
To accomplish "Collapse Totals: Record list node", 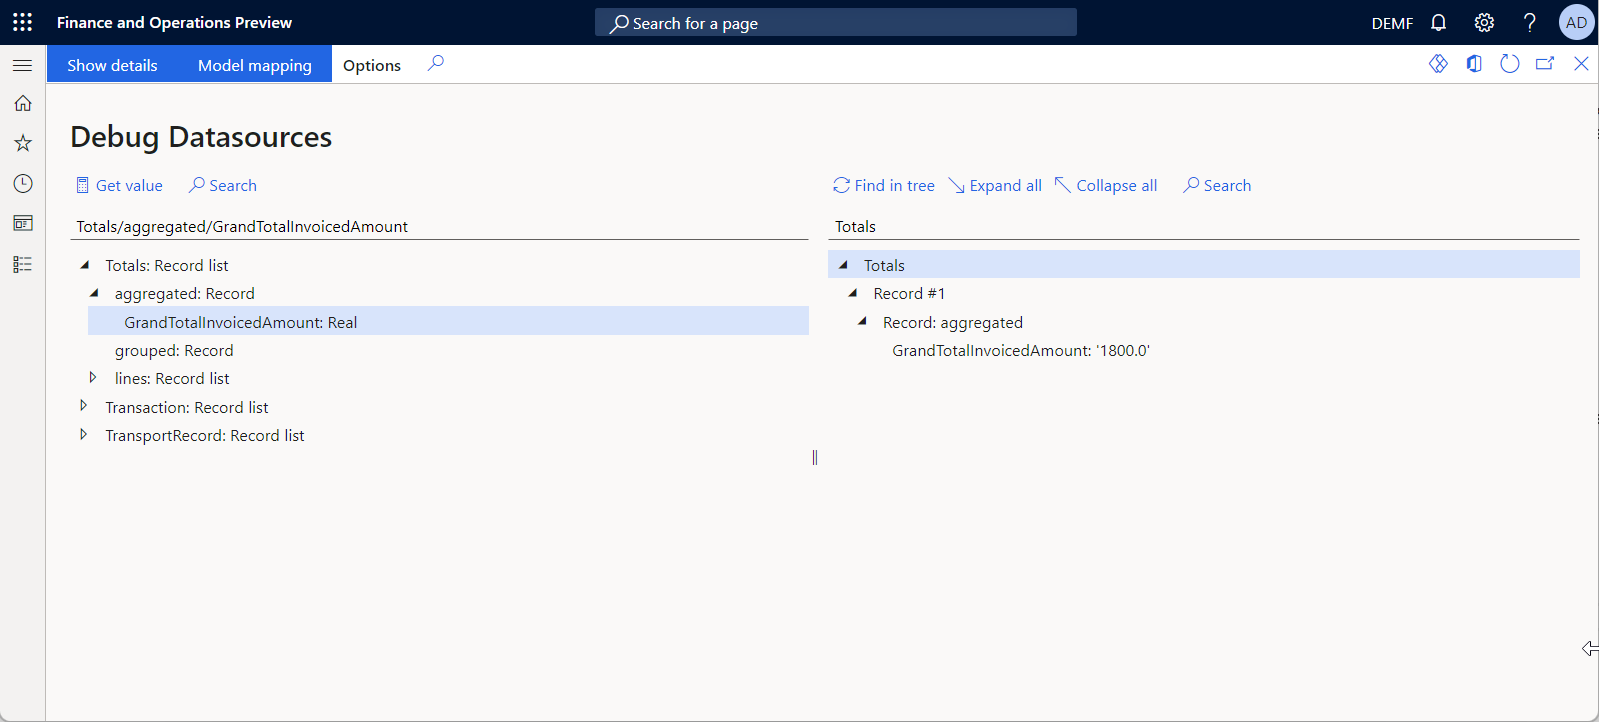I will tap(84, 265).
